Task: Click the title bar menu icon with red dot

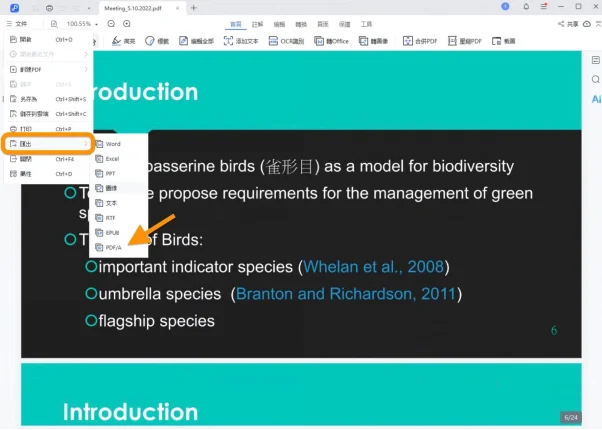Action: point(544,7)
